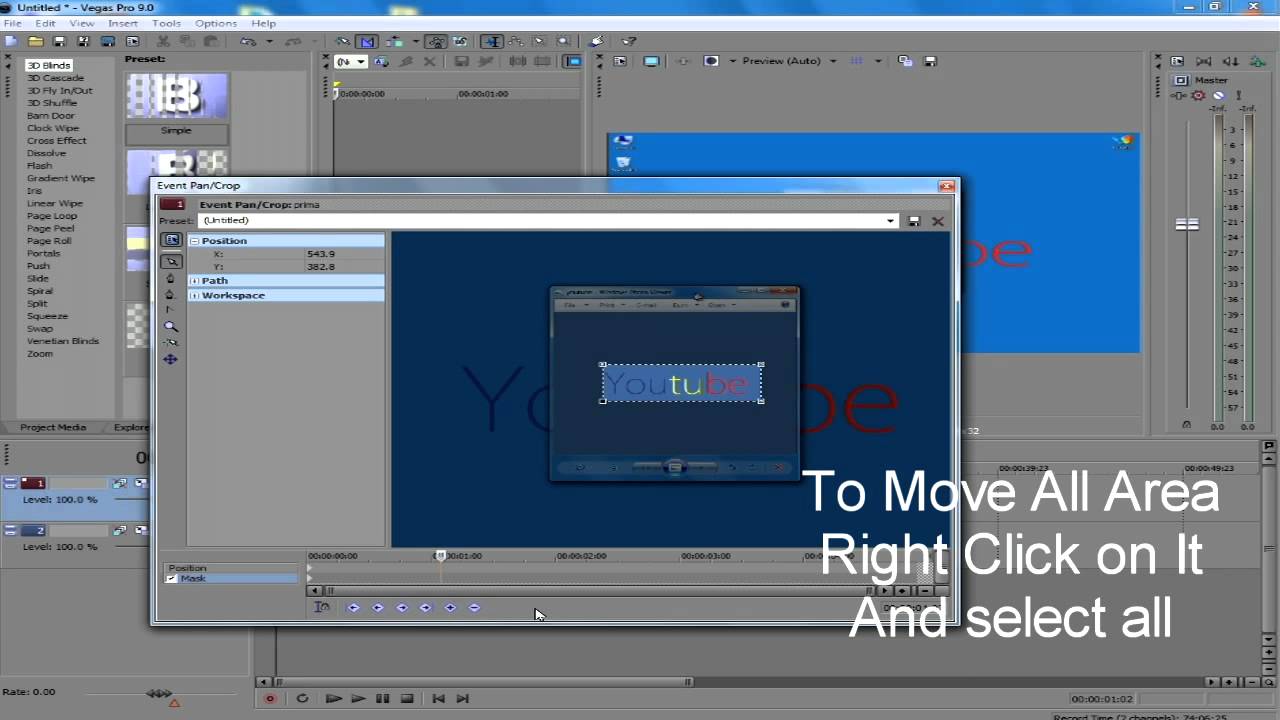Image resolution: width=1280 pixels, height=720 pixels.
Task: Create a new project from main toolbar
Action: [11, 41]
